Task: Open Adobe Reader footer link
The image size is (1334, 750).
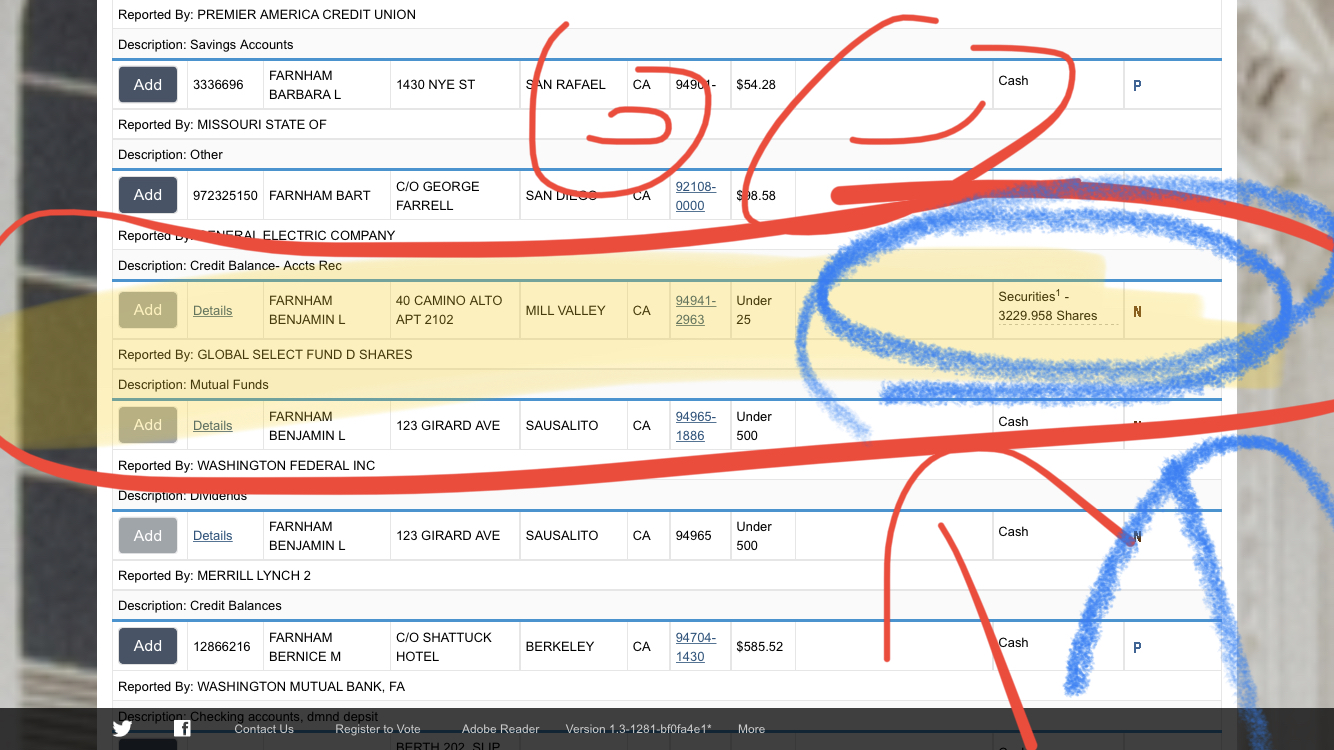Action: pos(500,729)
